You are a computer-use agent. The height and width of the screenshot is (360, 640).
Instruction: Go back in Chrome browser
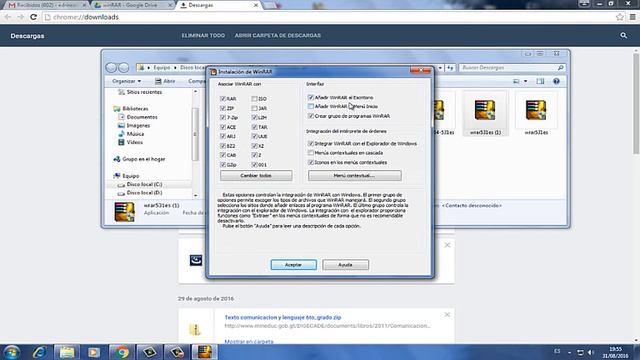pyautogui.click(x=8, y=17)
